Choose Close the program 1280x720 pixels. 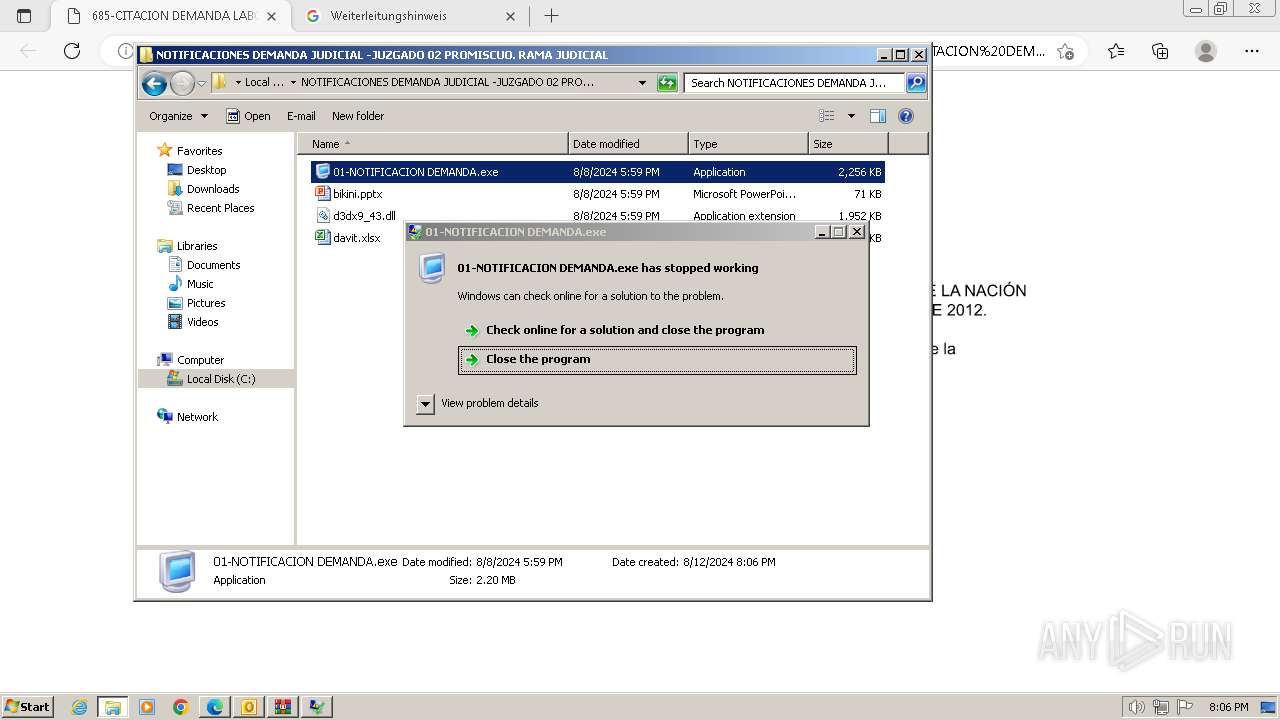click(x=657, y=360)
